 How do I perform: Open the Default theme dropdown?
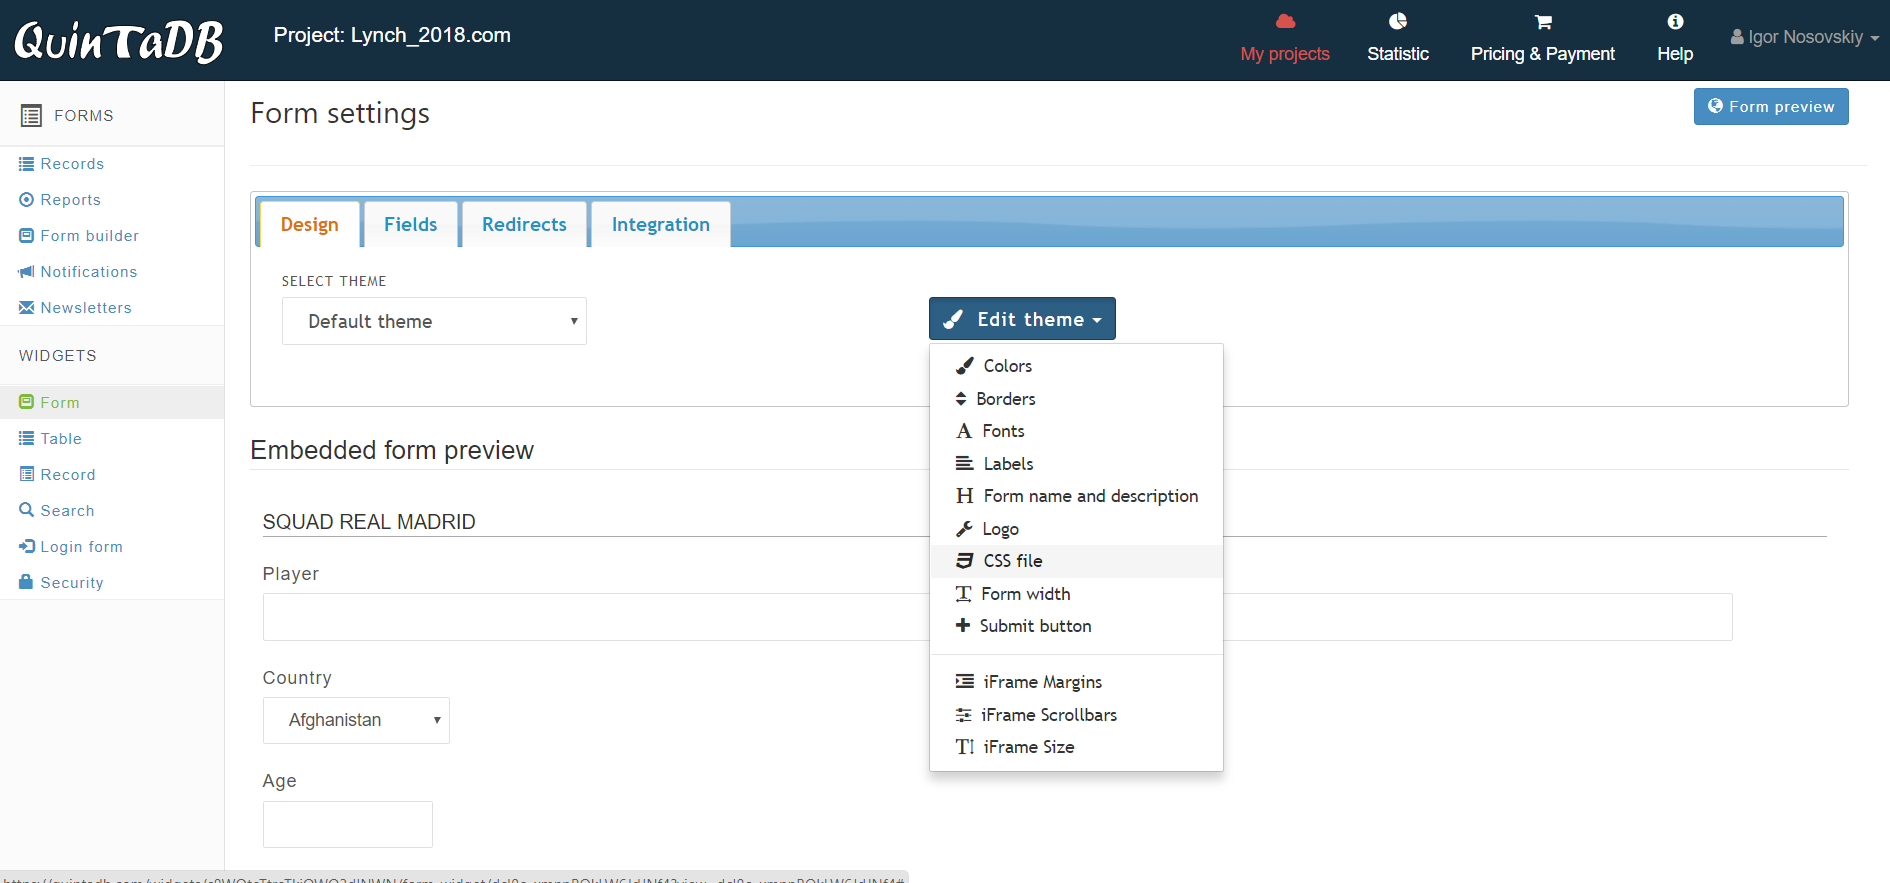click(434, 321)
